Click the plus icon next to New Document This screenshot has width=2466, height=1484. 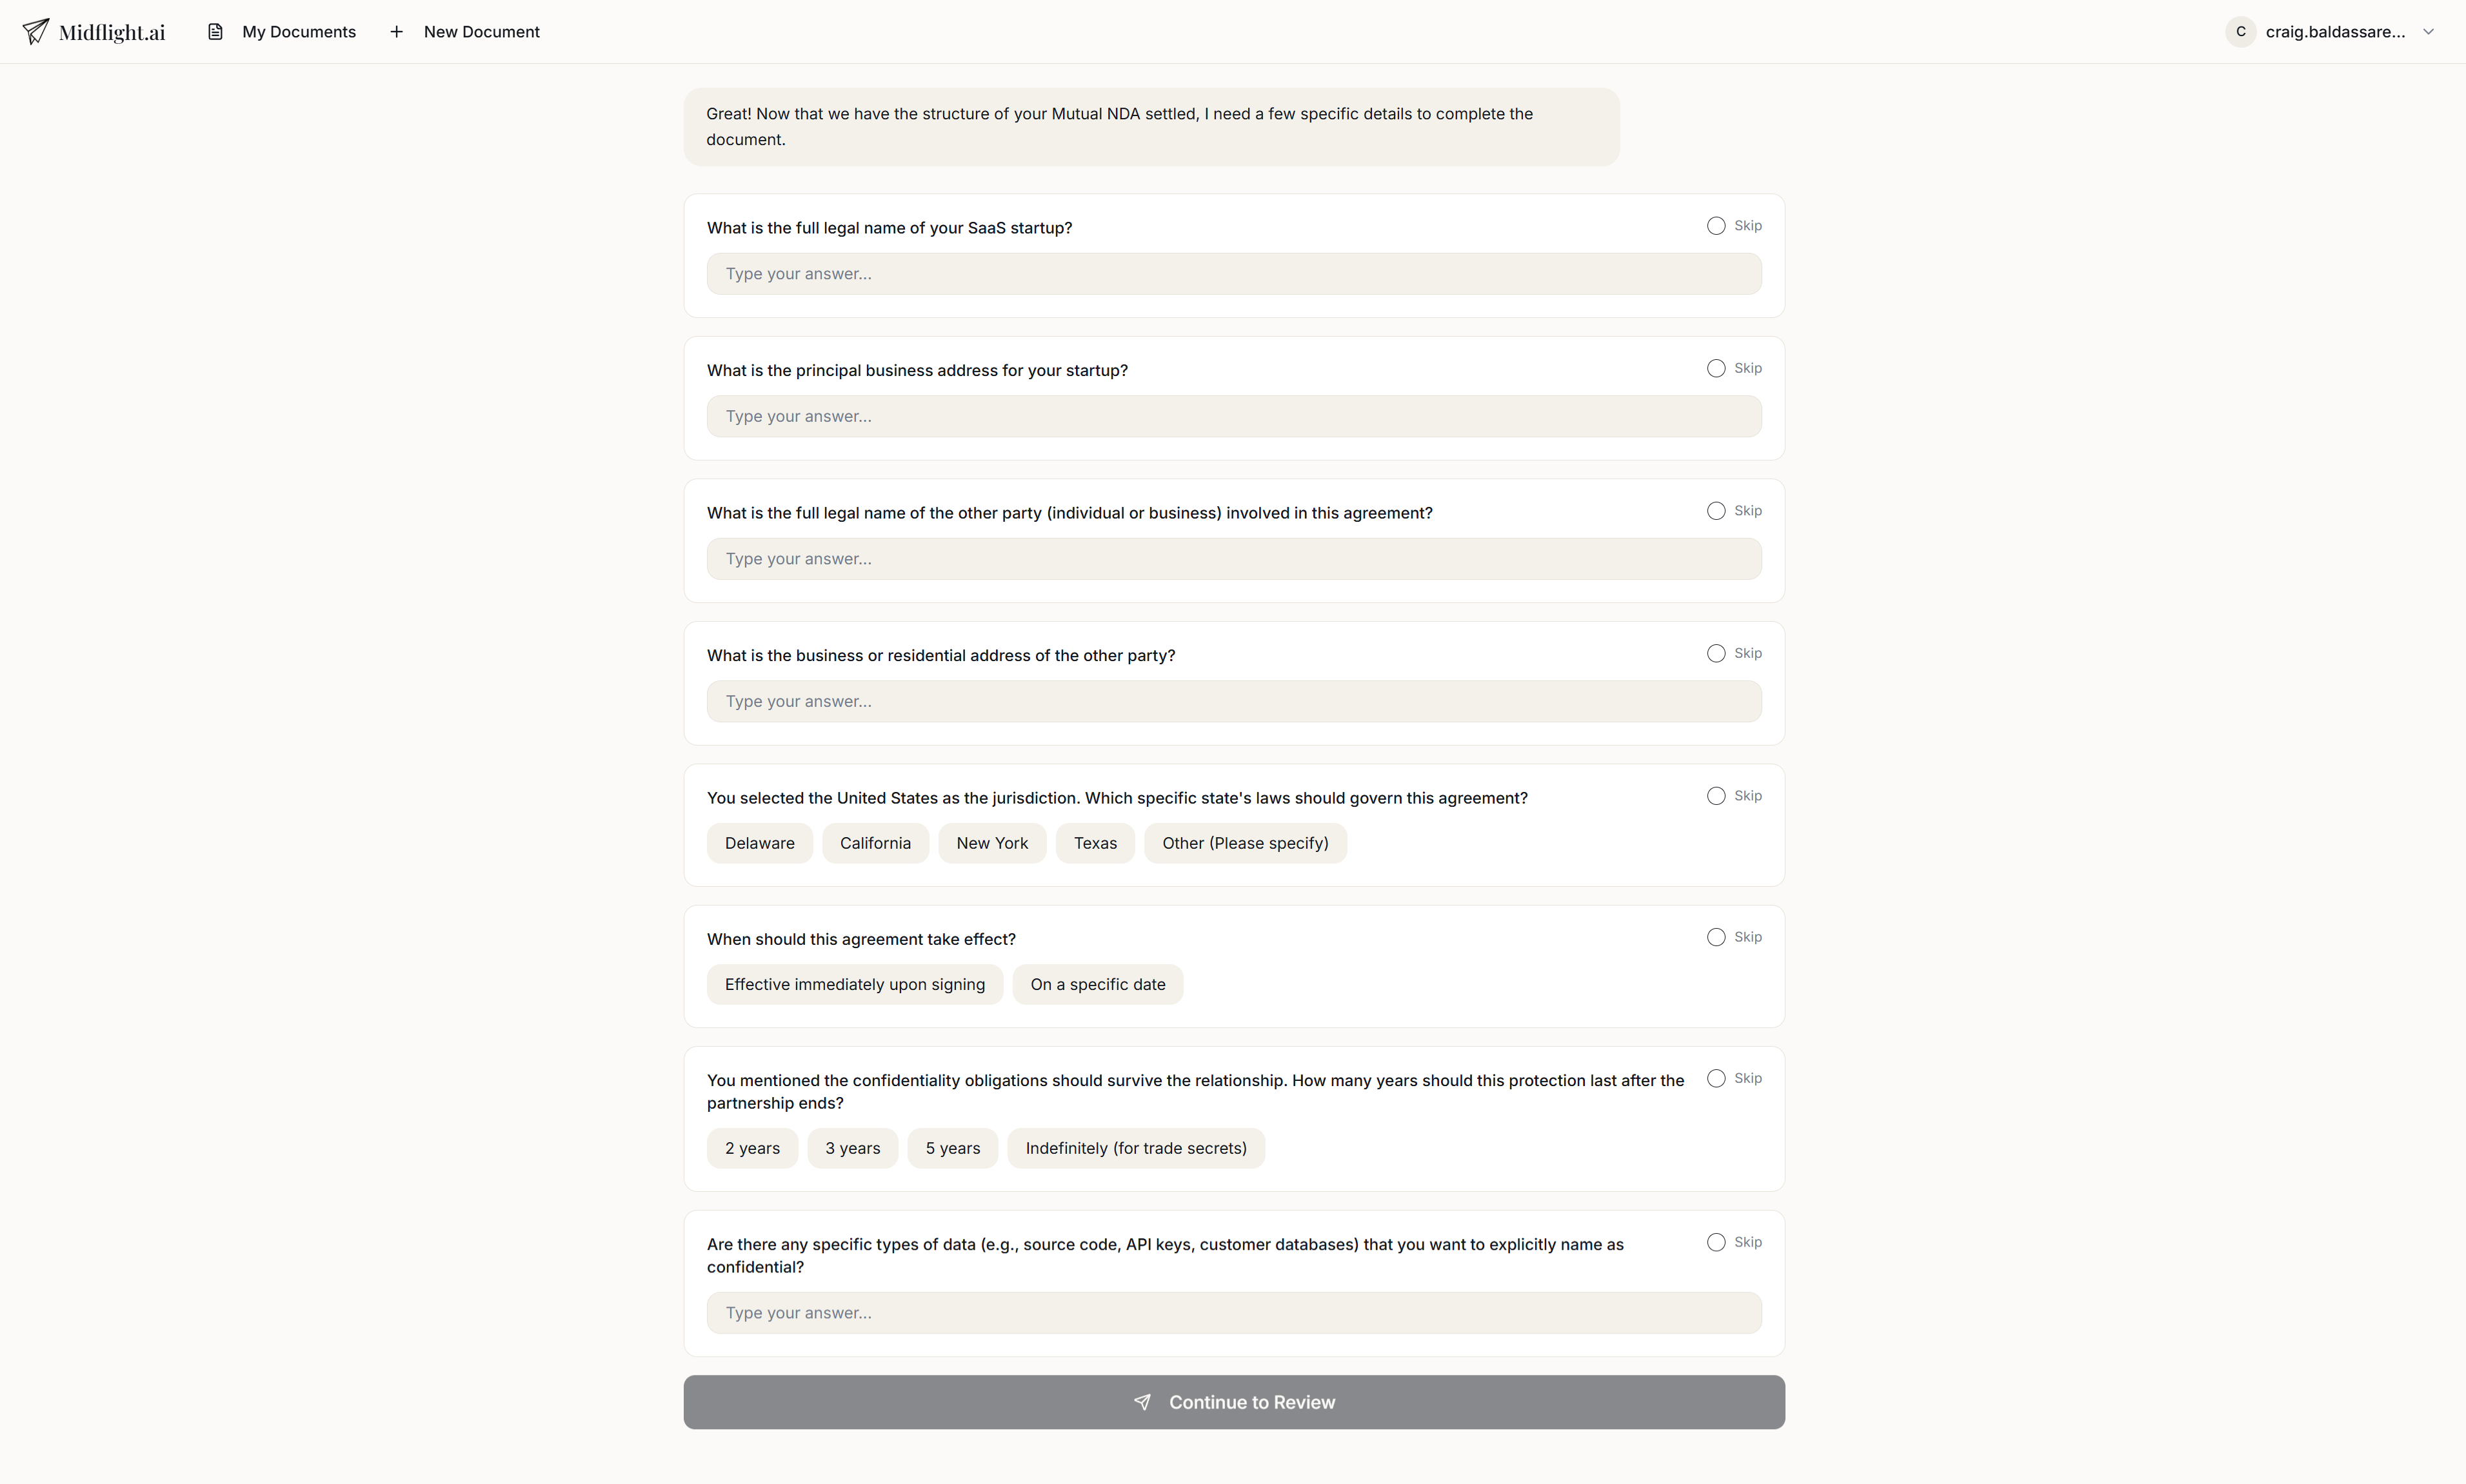tap(396, 31)
